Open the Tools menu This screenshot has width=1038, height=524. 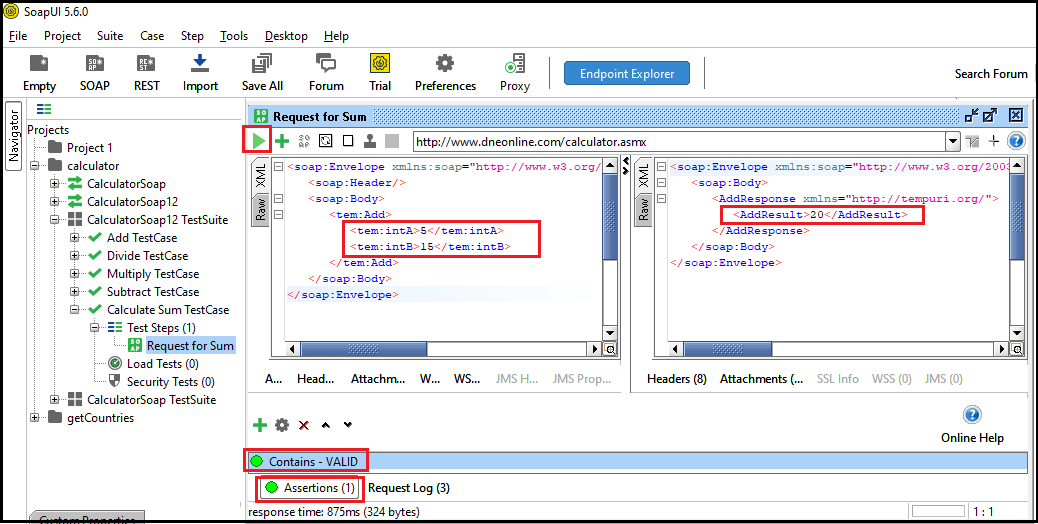(x=234, y=36)
